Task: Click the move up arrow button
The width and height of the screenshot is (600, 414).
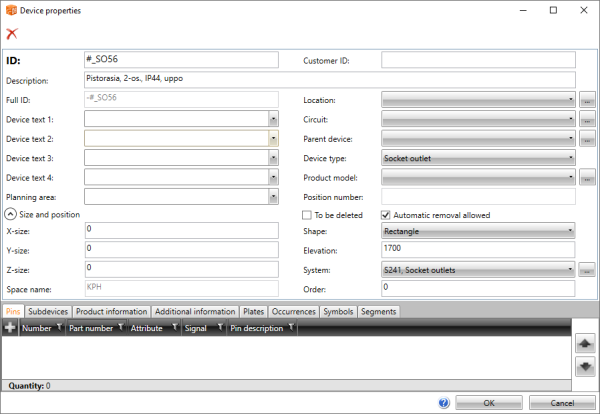Action: pyautogui.click(x=585, y=342)
